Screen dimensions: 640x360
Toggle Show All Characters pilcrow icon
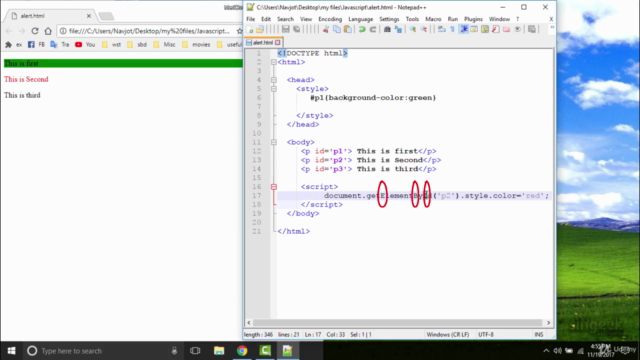(452, 29)
